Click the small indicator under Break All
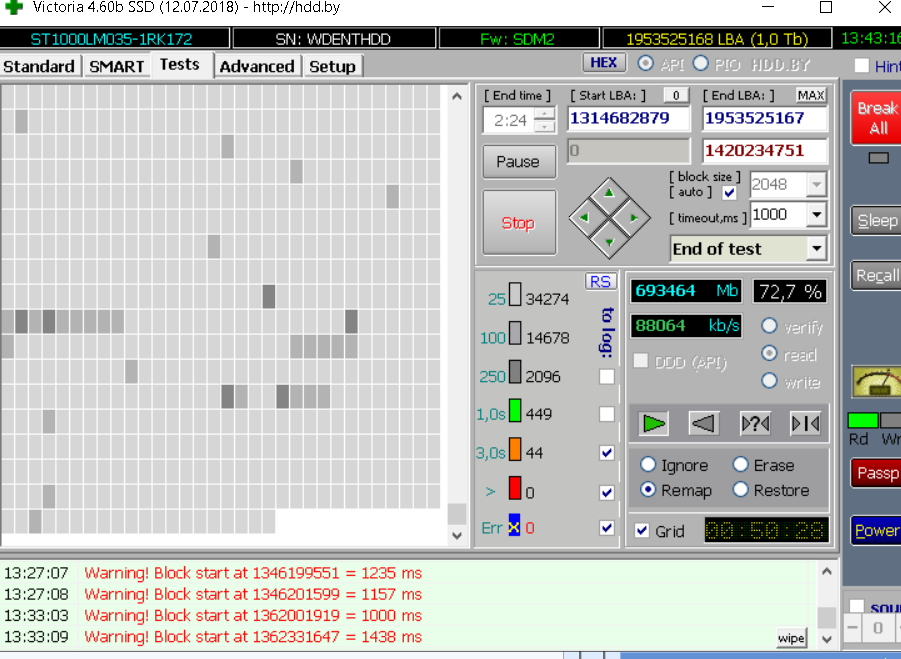Image resolution: width=901 pixels, height=659 pixels. [x=879, y=157]
